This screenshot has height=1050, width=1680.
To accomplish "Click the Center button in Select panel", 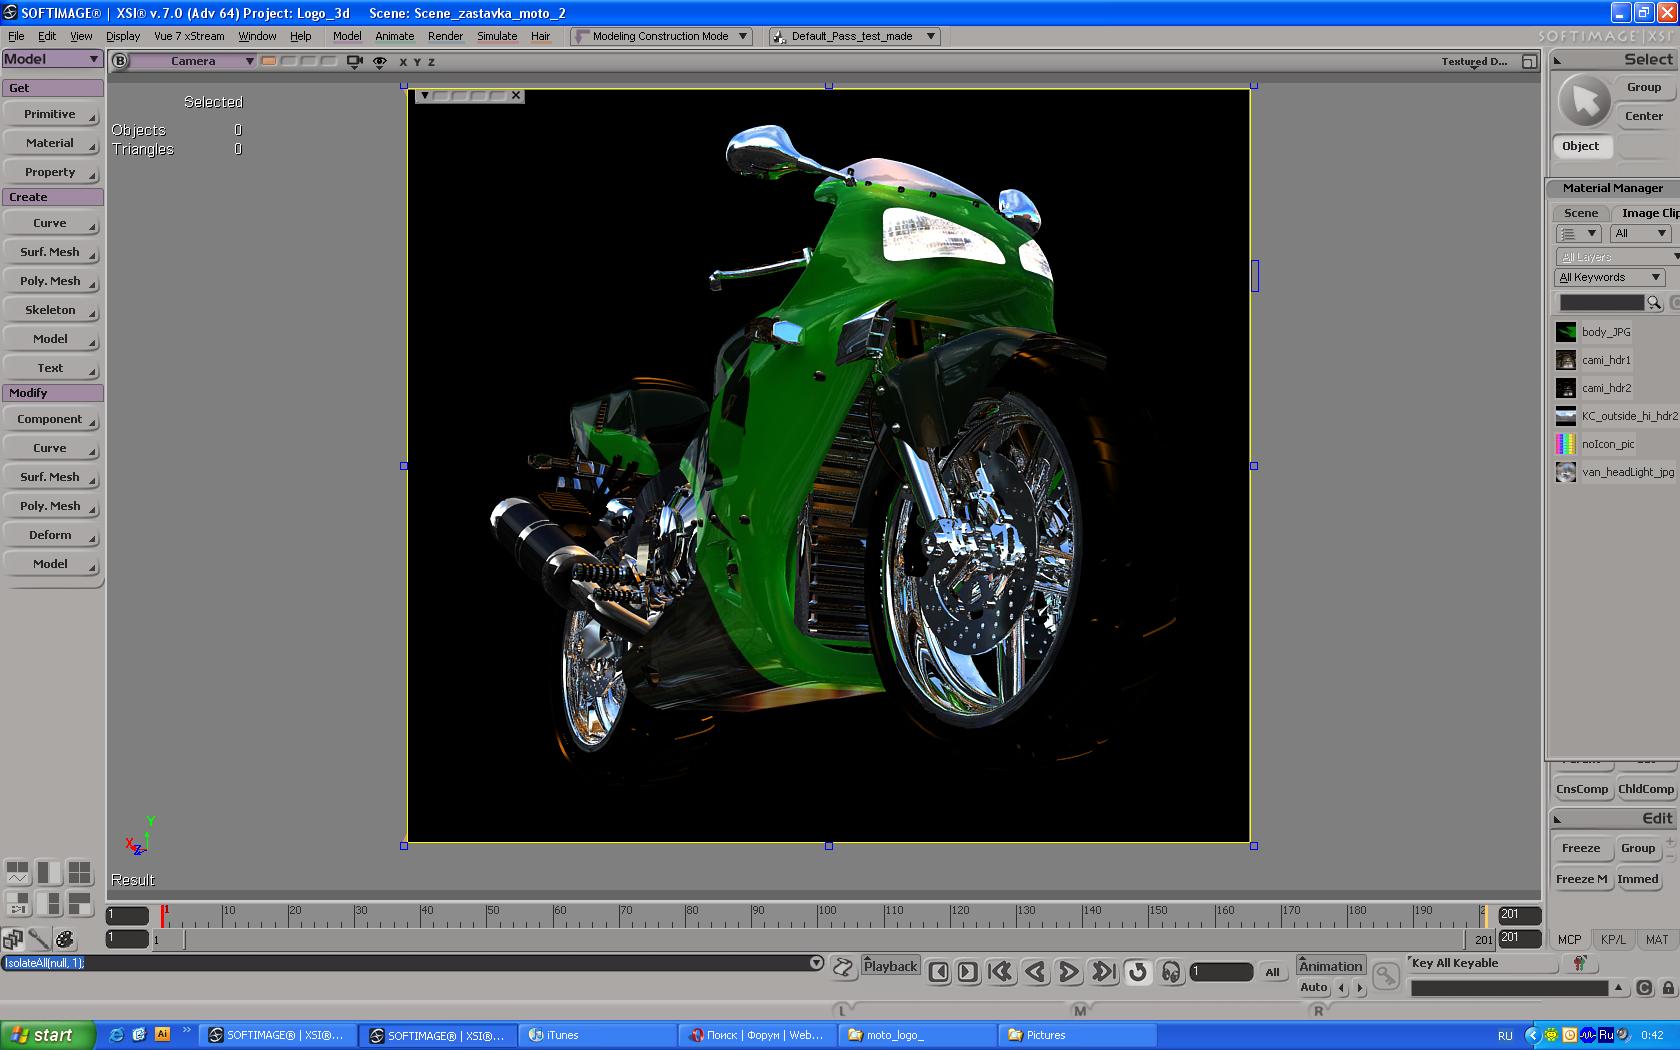I will 1644,116.
